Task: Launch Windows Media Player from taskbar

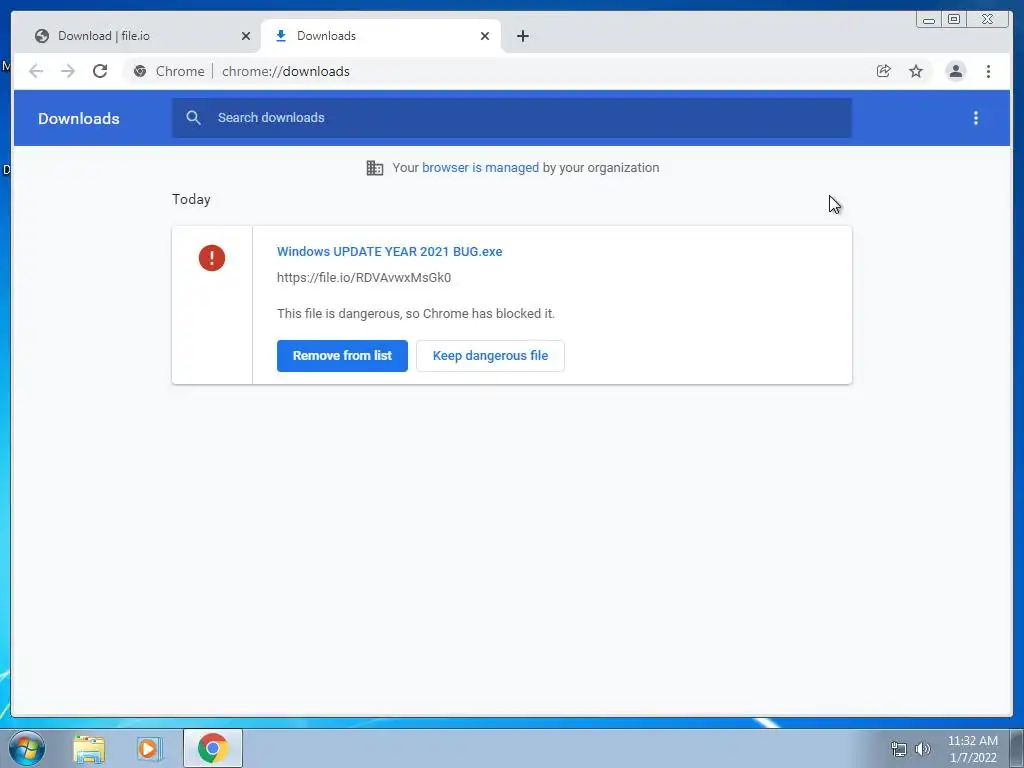Action: coord(149,748)
